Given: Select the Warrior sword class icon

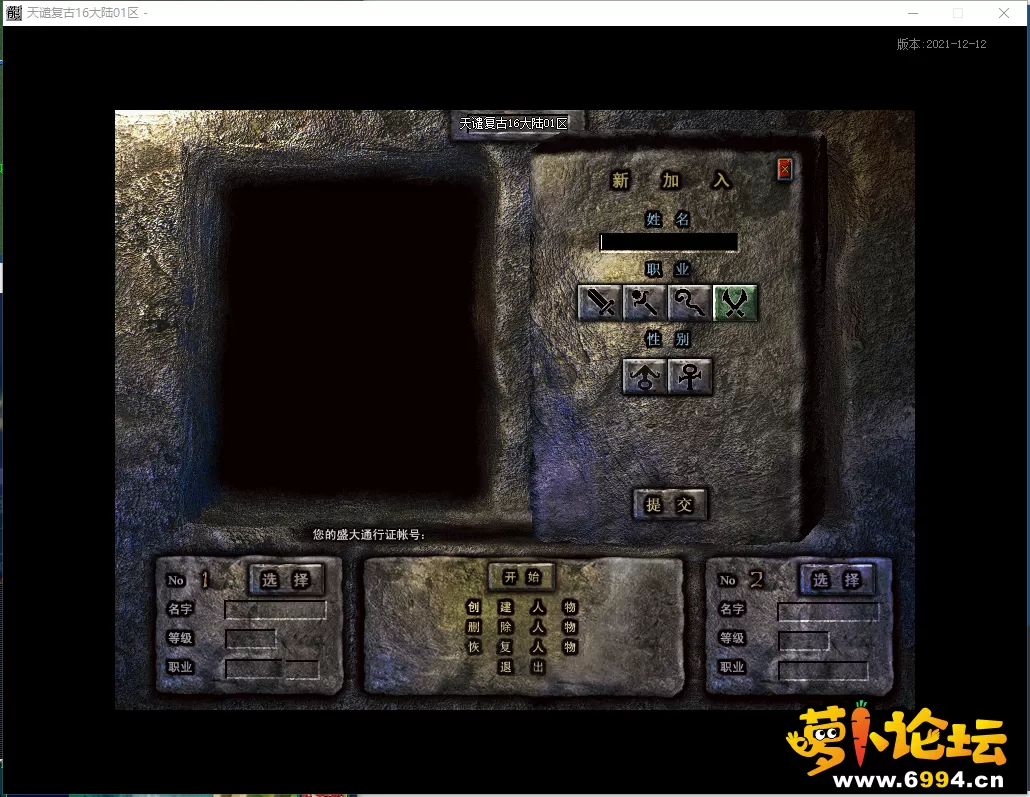Looking at the screenshot, I should pyautogui.click(x=599, y=303).
